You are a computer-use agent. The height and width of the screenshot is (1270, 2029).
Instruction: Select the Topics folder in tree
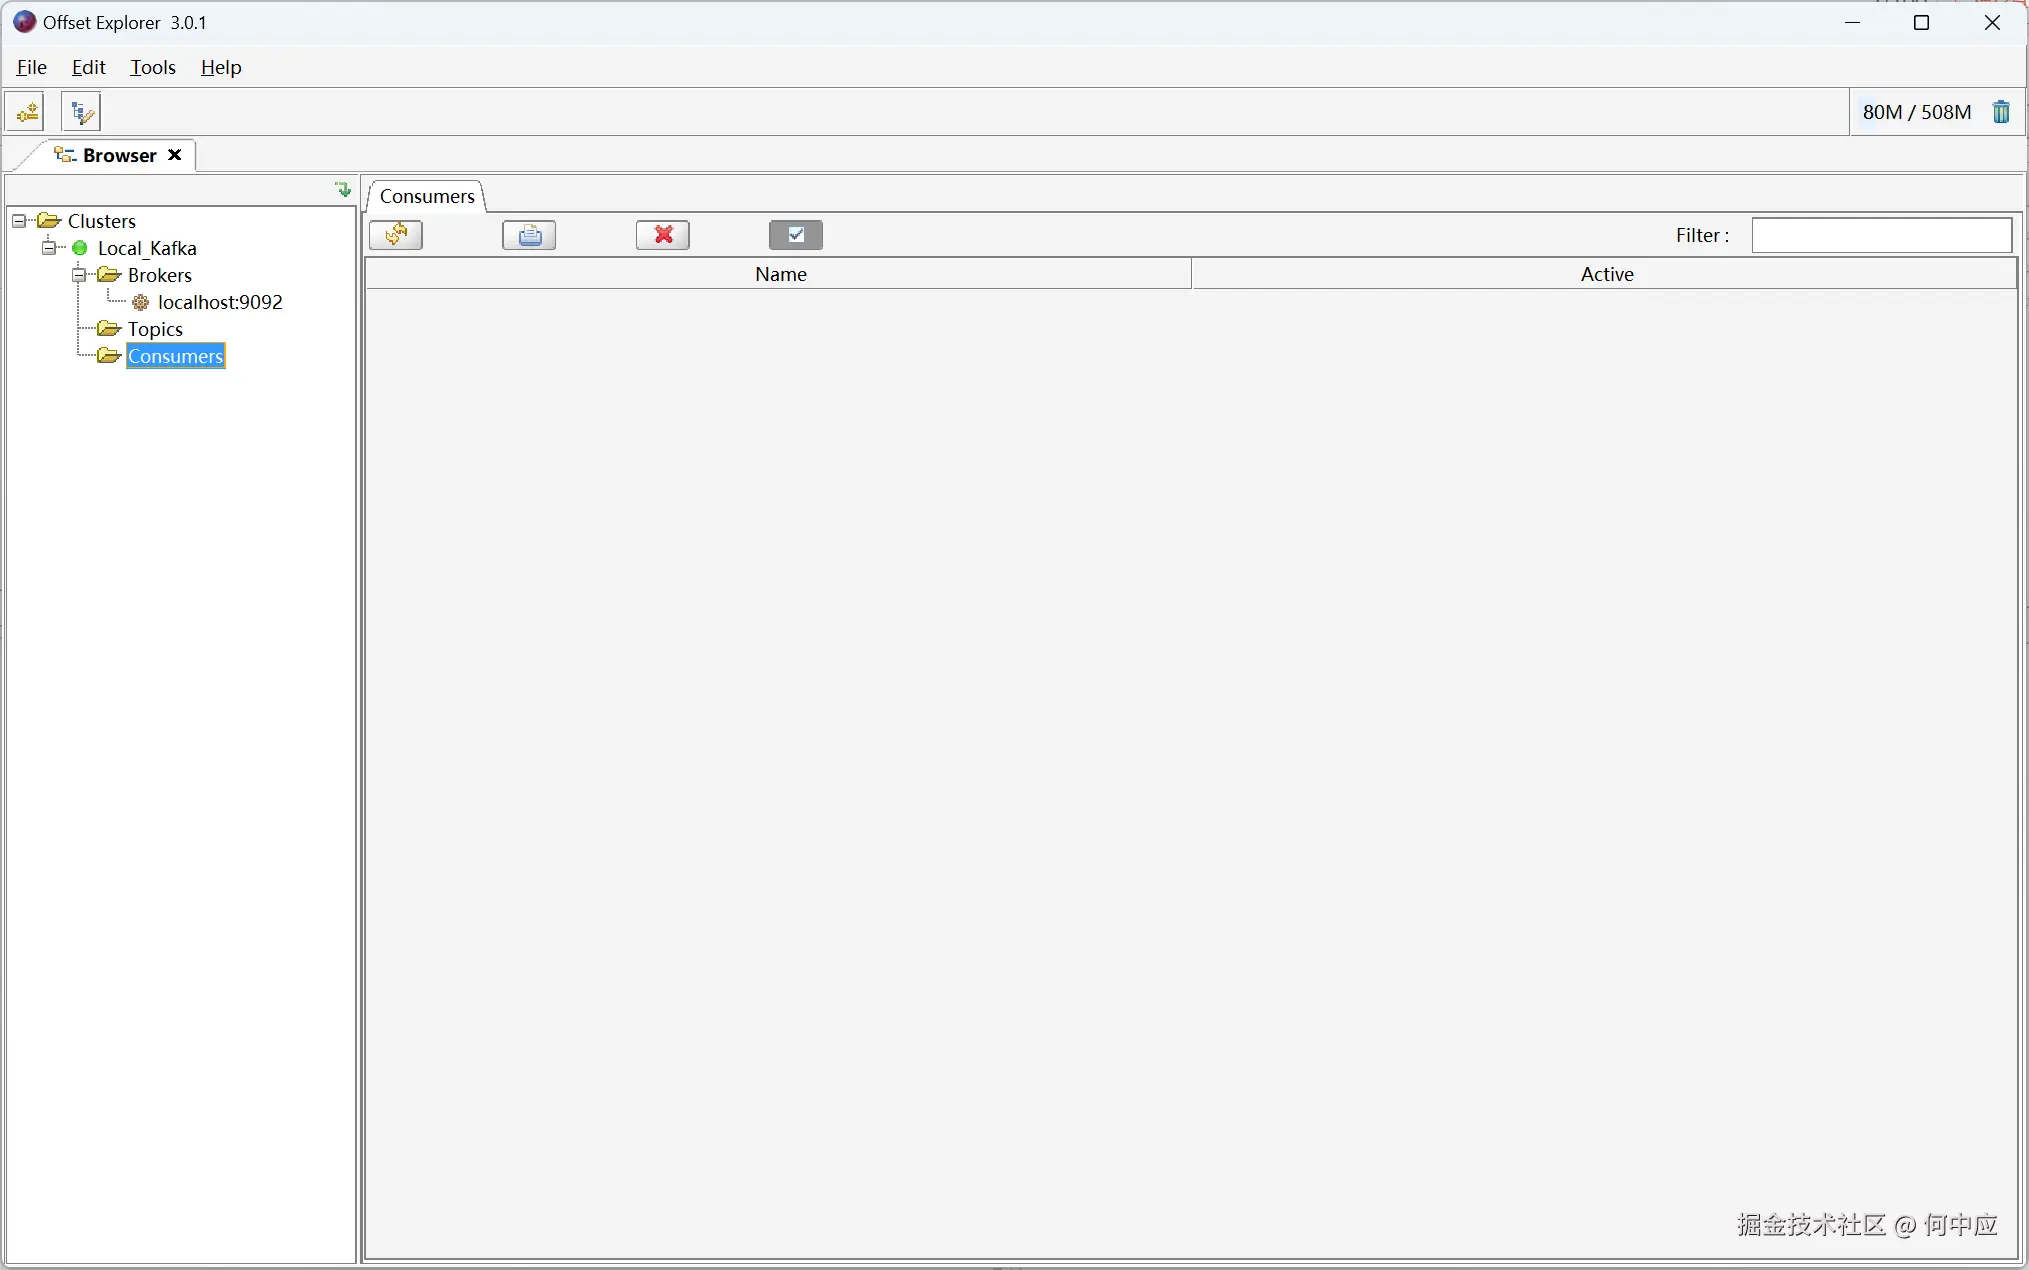pos(155,329)
